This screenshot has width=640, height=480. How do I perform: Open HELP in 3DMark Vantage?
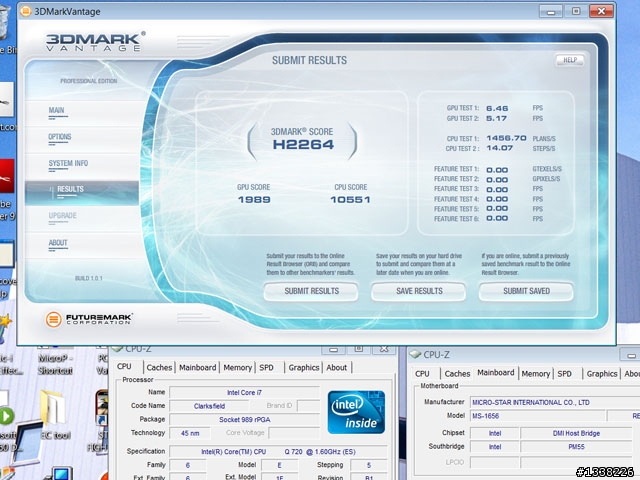pos(570,60)
